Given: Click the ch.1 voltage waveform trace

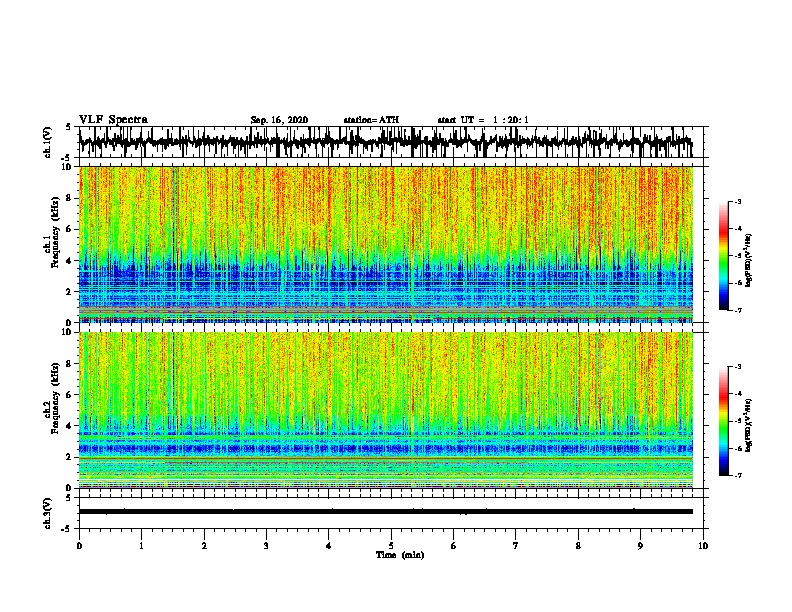Looking at the screenshot, I should [386, 142].
